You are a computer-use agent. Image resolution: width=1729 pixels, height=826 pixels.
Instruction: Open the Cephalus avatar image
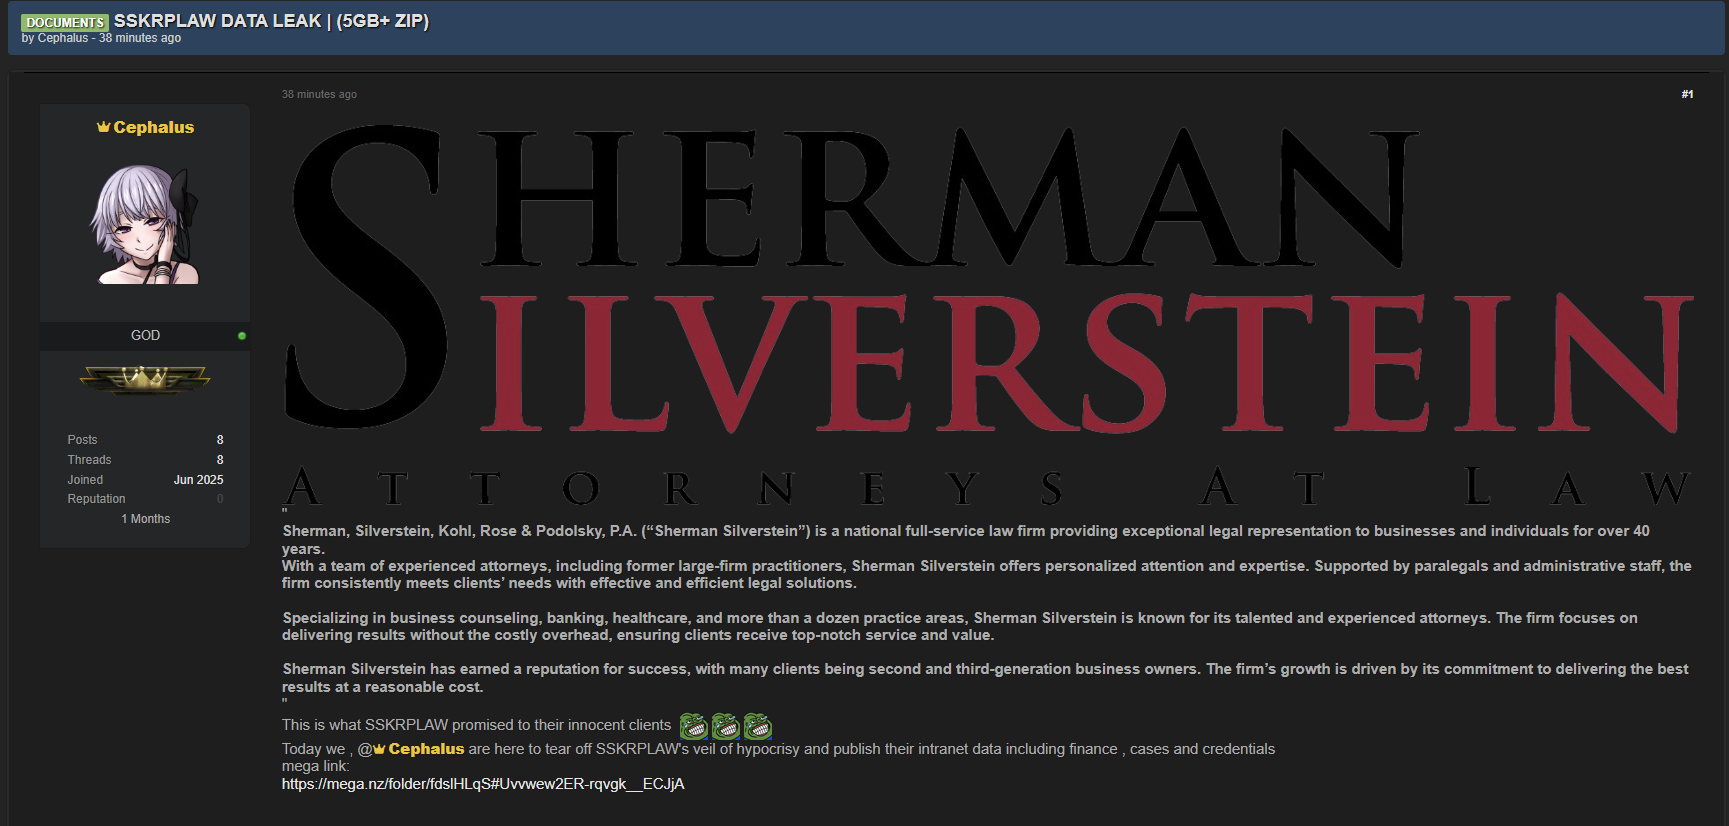point(145,224)
